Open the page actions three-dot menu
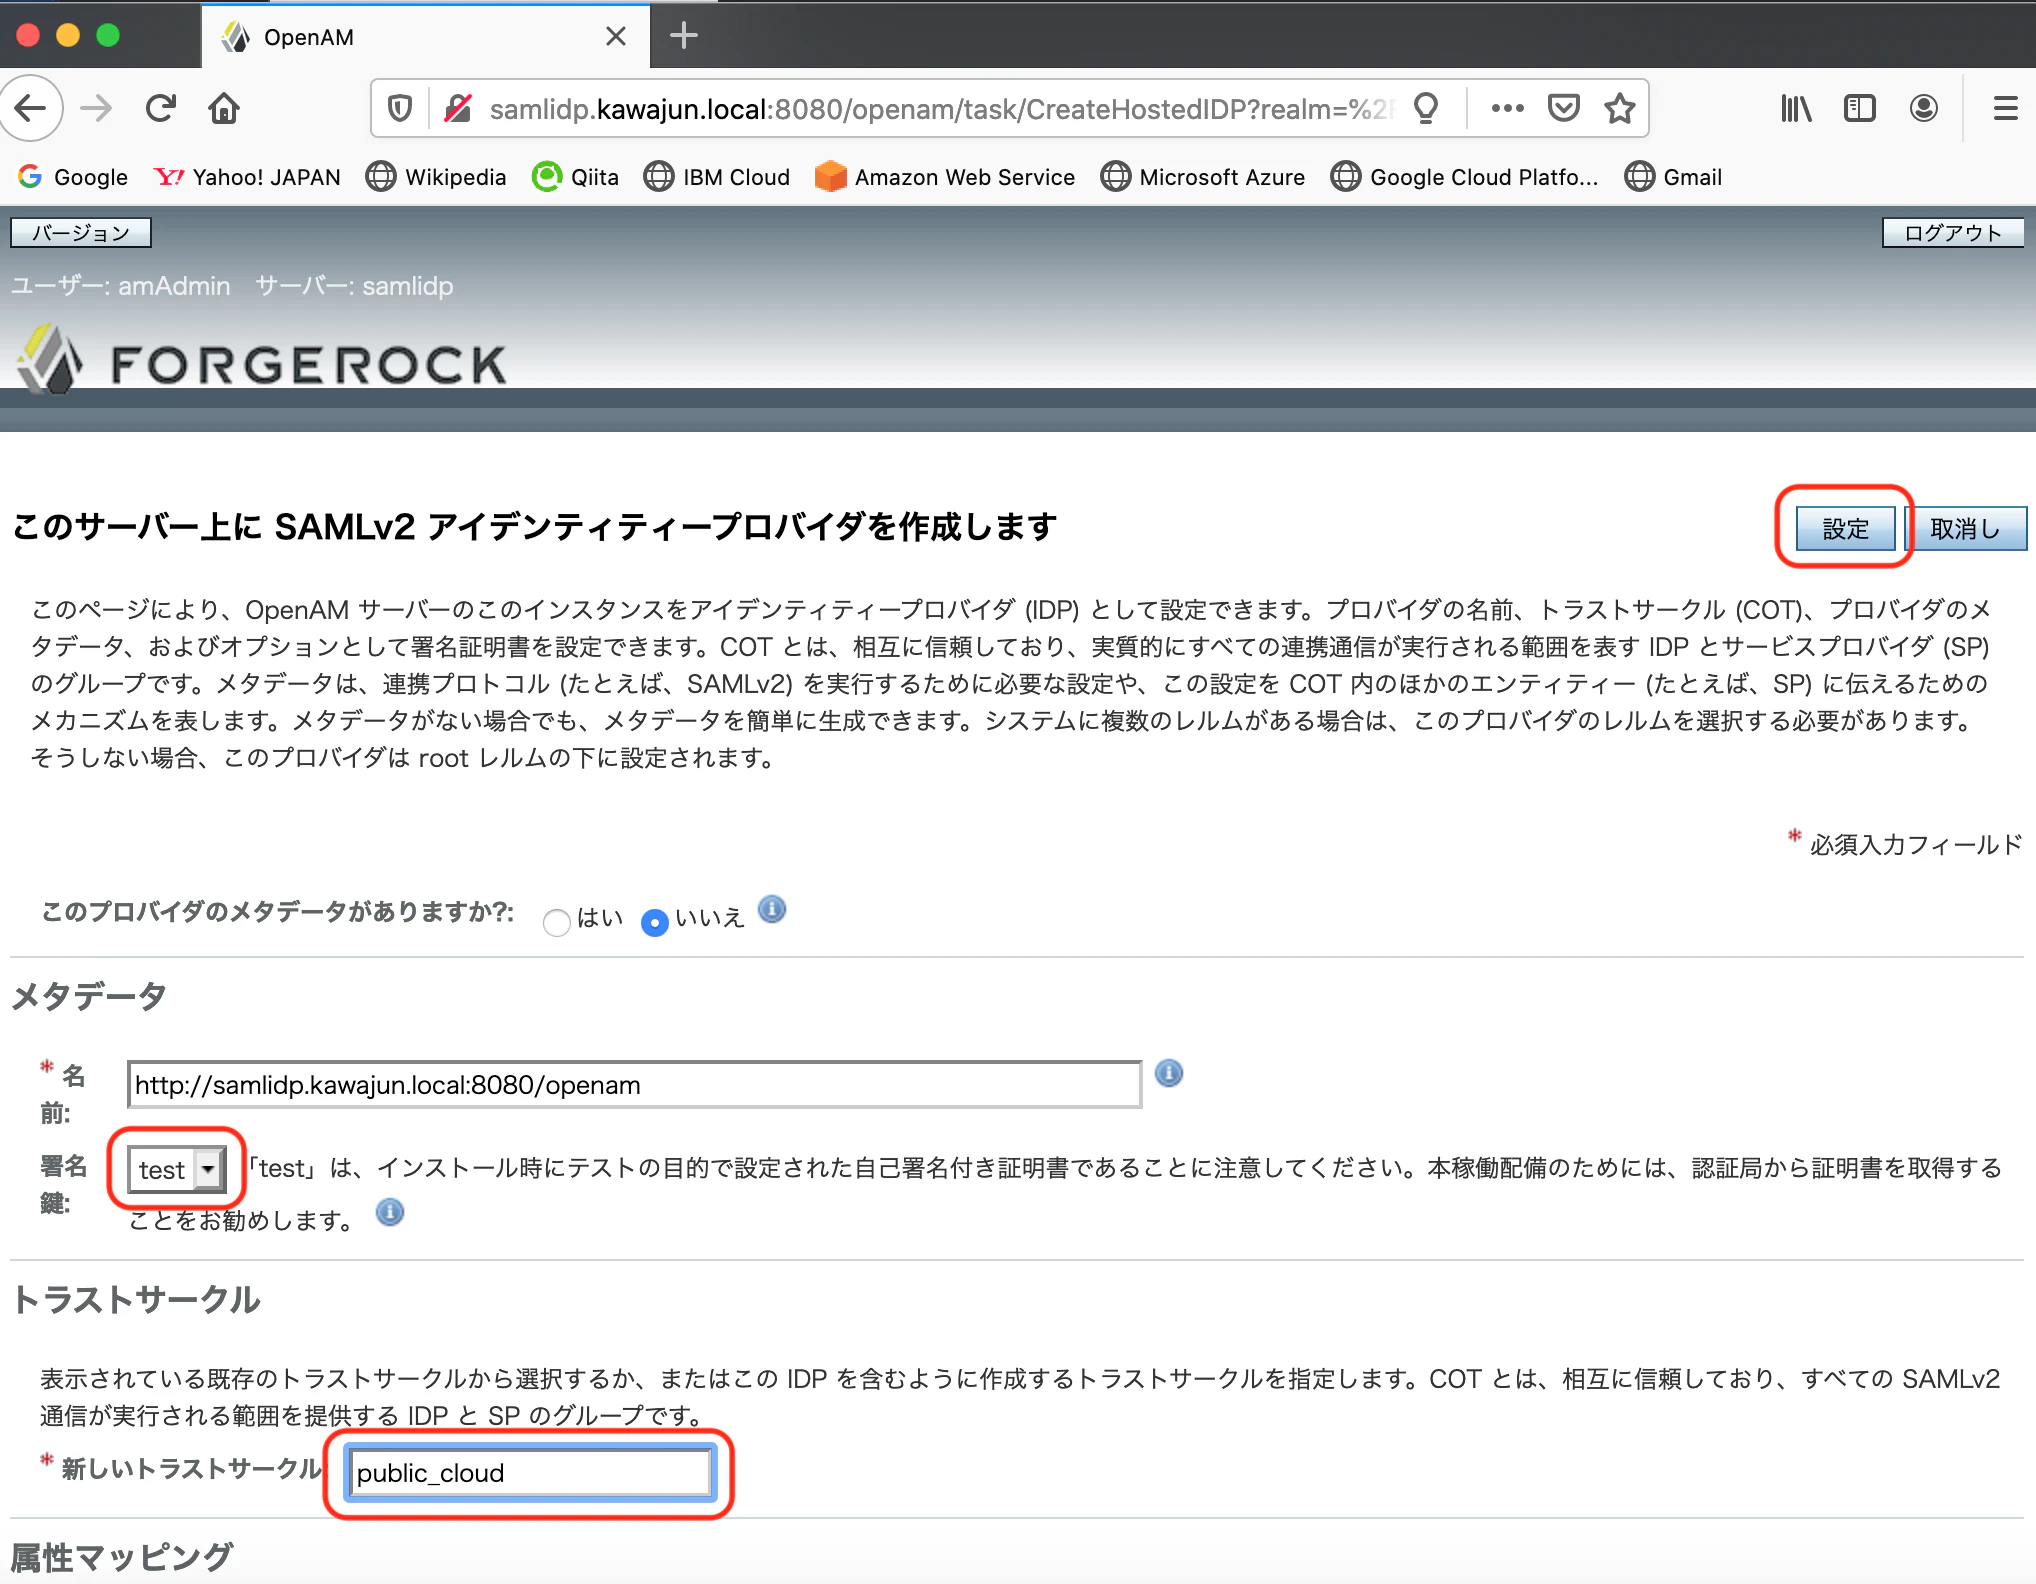The height and width of the screenshot is (1584, 2036). 1507,108
